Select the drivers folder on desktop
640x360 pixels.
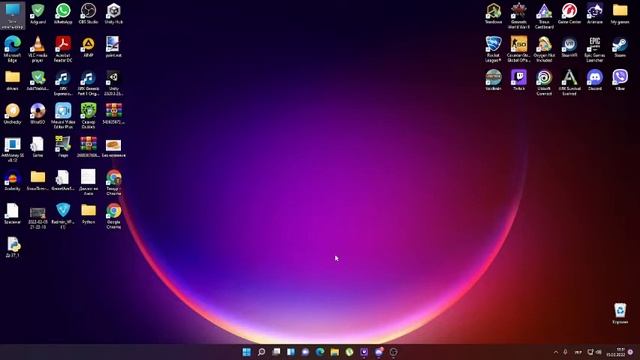coord(12,80)
